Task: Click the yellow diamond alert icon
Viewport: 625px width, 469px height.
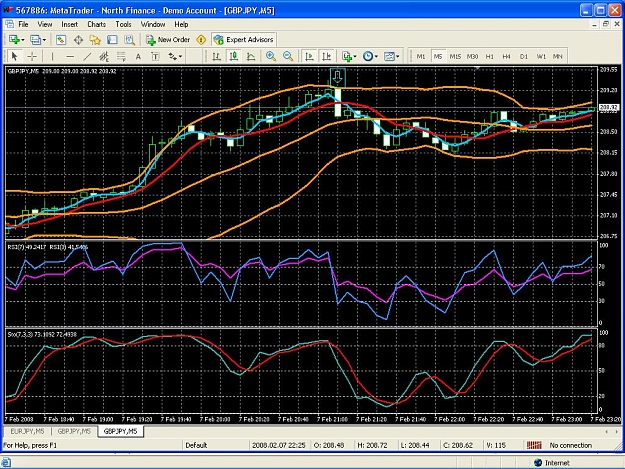Action: [x=201, y=40]
